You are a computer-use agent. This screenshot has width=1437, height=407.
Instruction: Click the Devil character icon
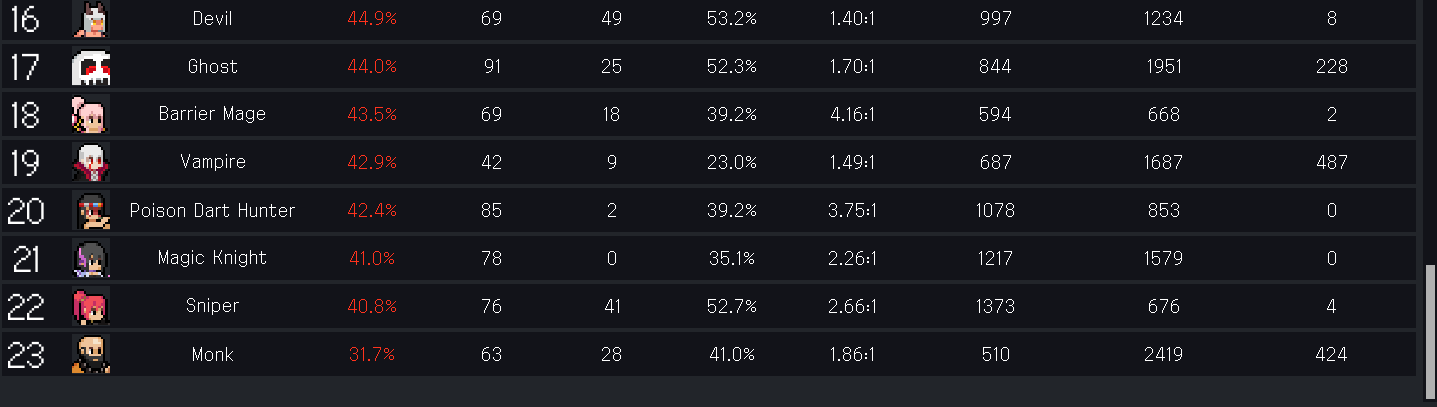pyautogui.click(x=90, y=19)
